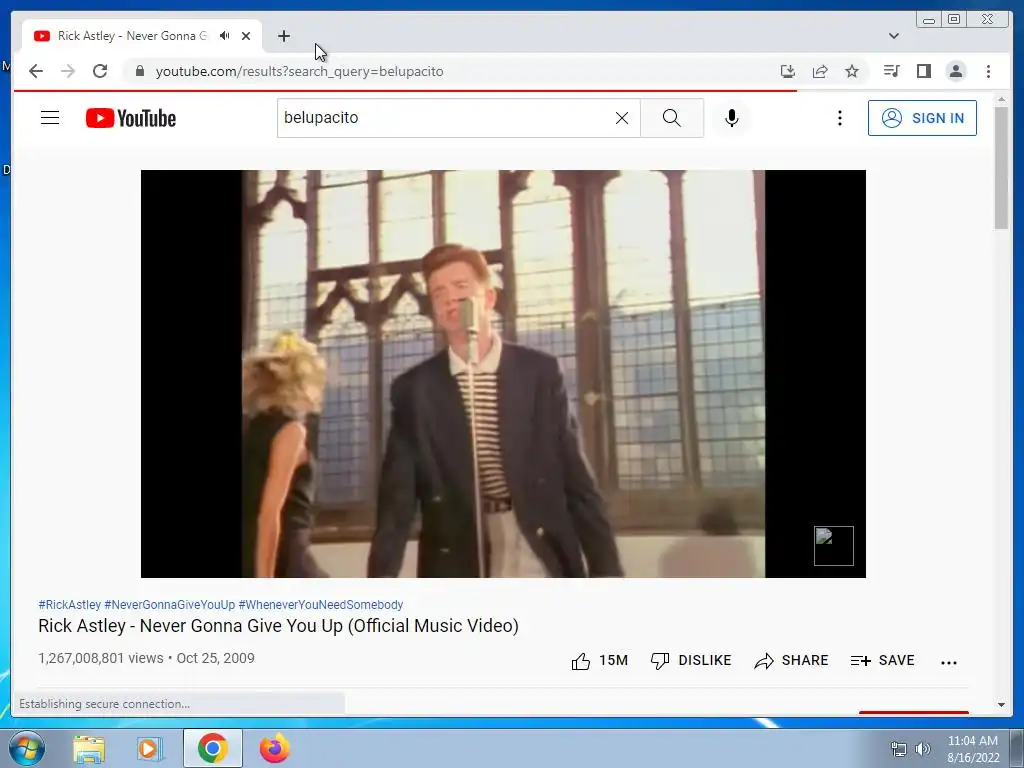Click the DISLIKE button

click(x=691, y=661)
